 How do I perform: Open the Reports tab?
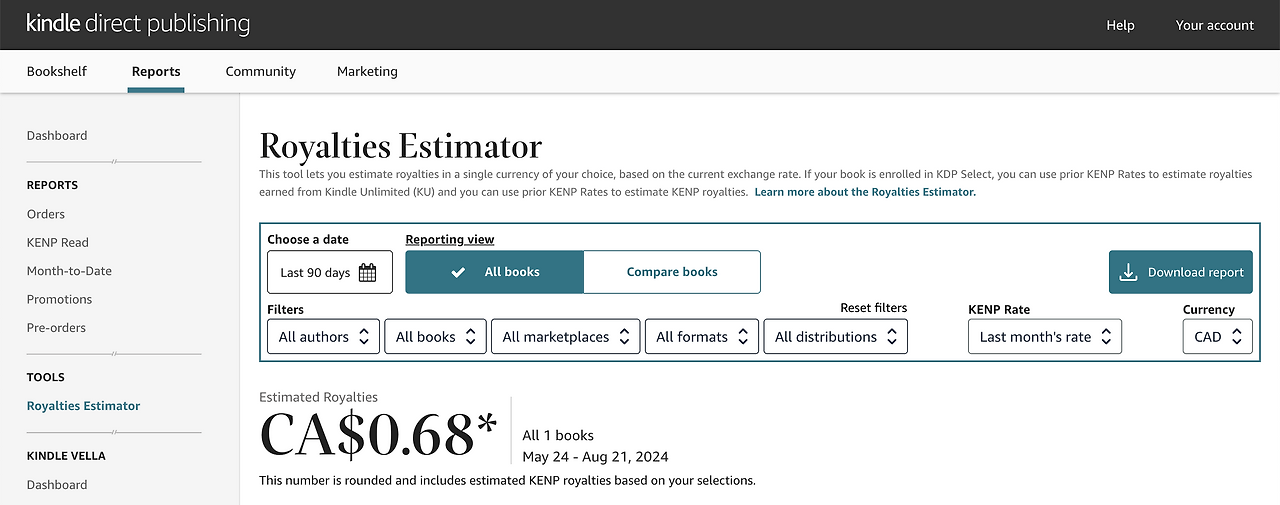point(156,71)
